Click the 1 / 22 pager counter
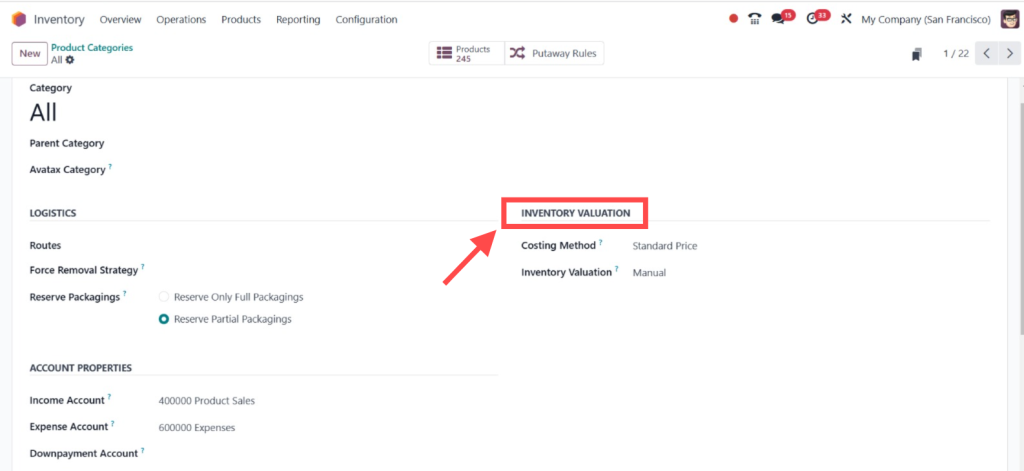Screen dimensions: 1024x471 tap(956, 54)
